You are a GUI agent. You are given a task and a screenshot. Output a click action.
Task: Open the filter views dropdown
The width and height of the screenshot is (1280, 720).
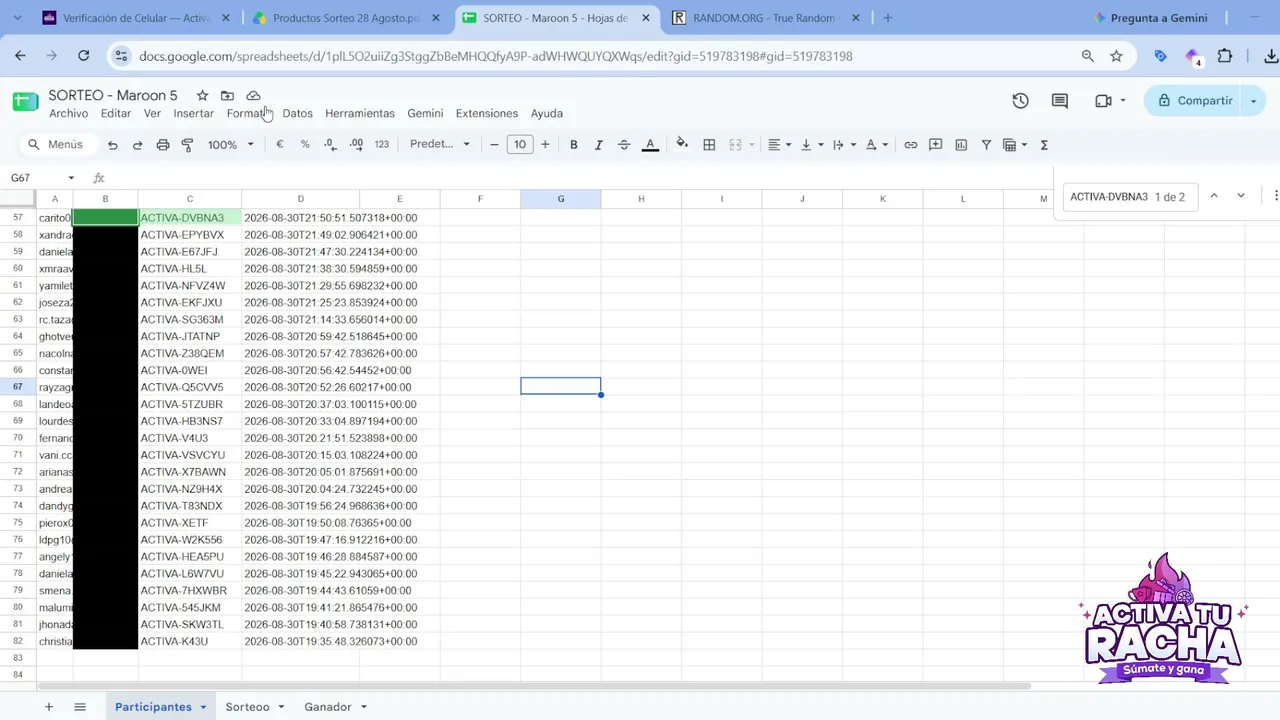point(1014,145)
